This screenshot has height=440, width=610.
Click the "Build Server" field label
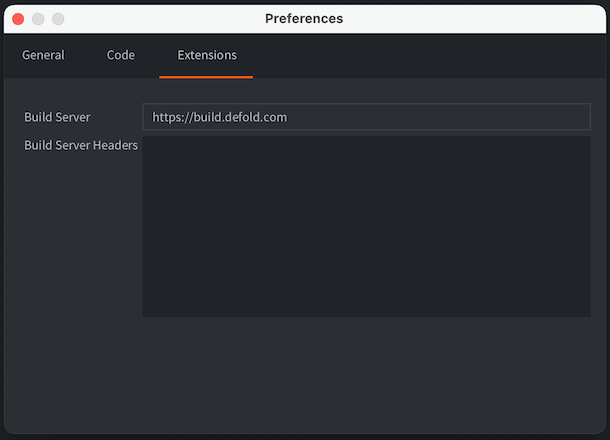(x=57, y=117)
